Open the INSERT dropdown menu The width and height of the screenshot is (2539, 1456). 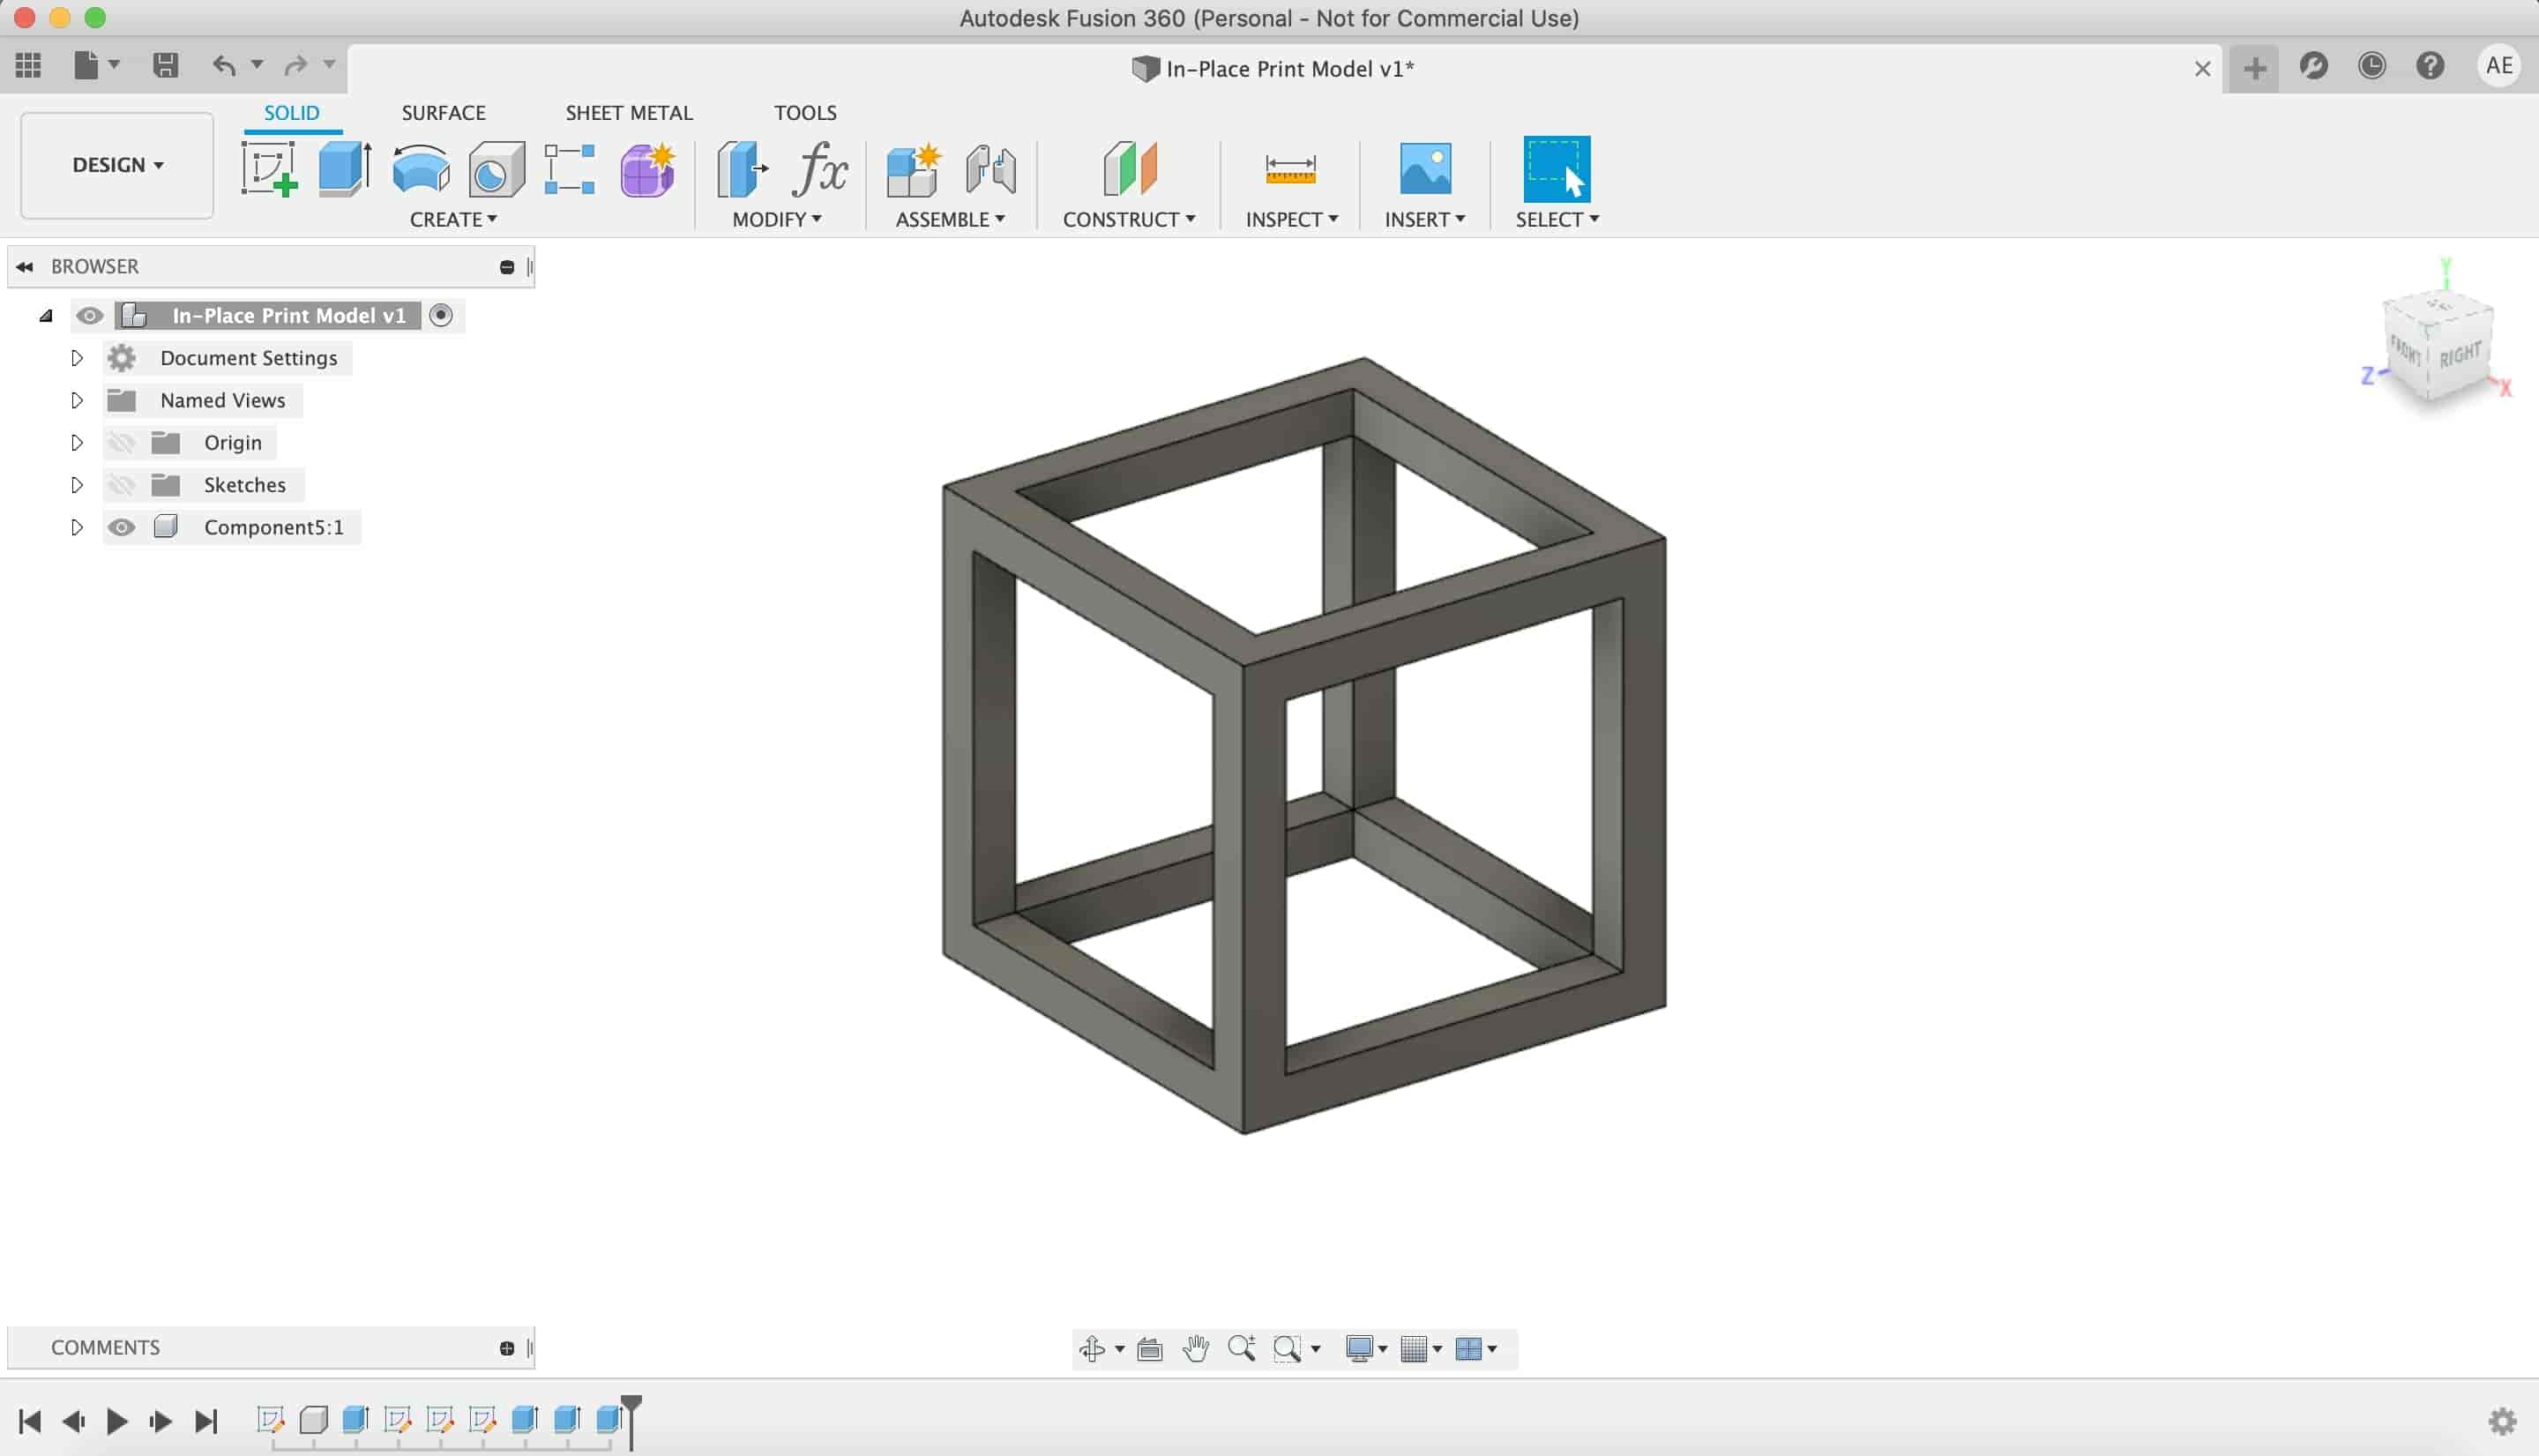click(1425, 219)
